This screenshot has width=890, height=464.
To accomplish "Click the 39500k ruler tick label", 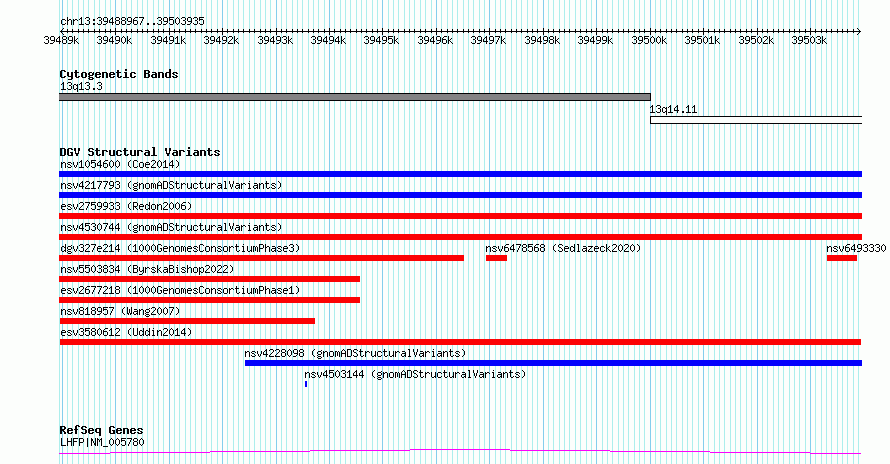I will pos(649,40).
